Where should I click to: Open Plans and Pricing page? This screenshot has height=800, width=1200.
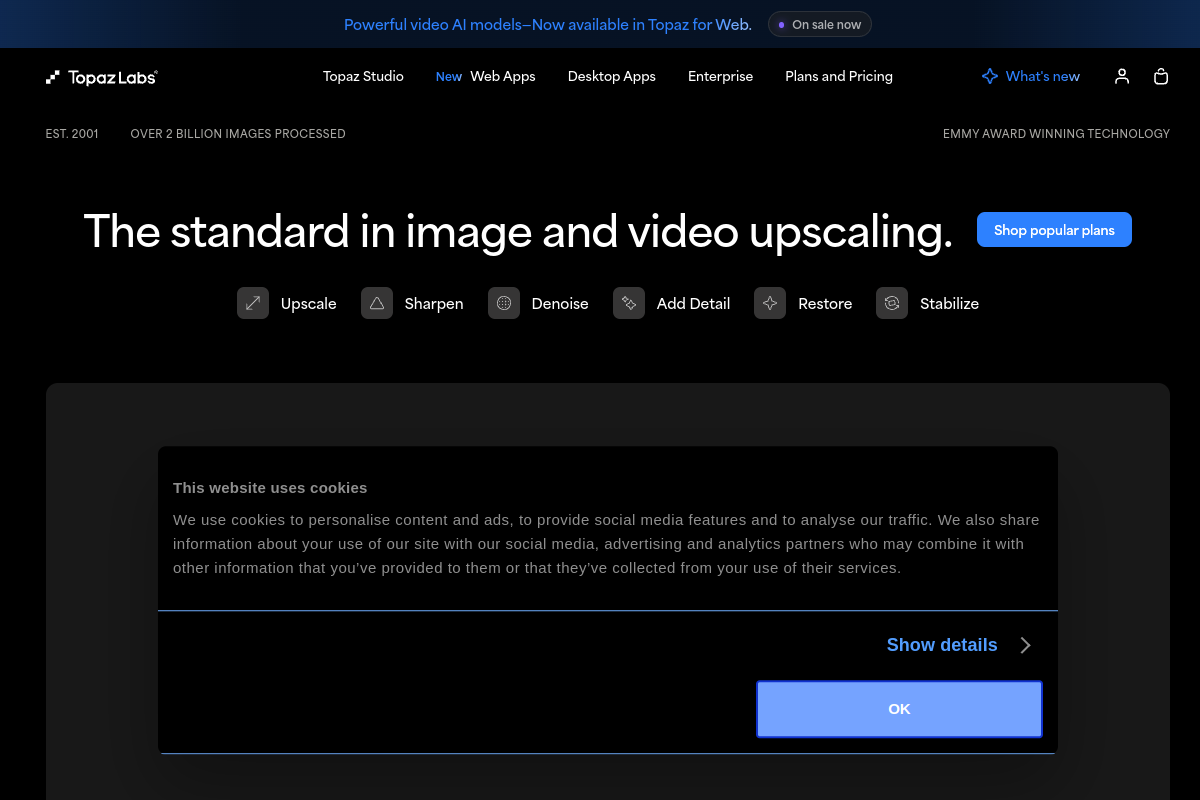click(x=839, y=76)
